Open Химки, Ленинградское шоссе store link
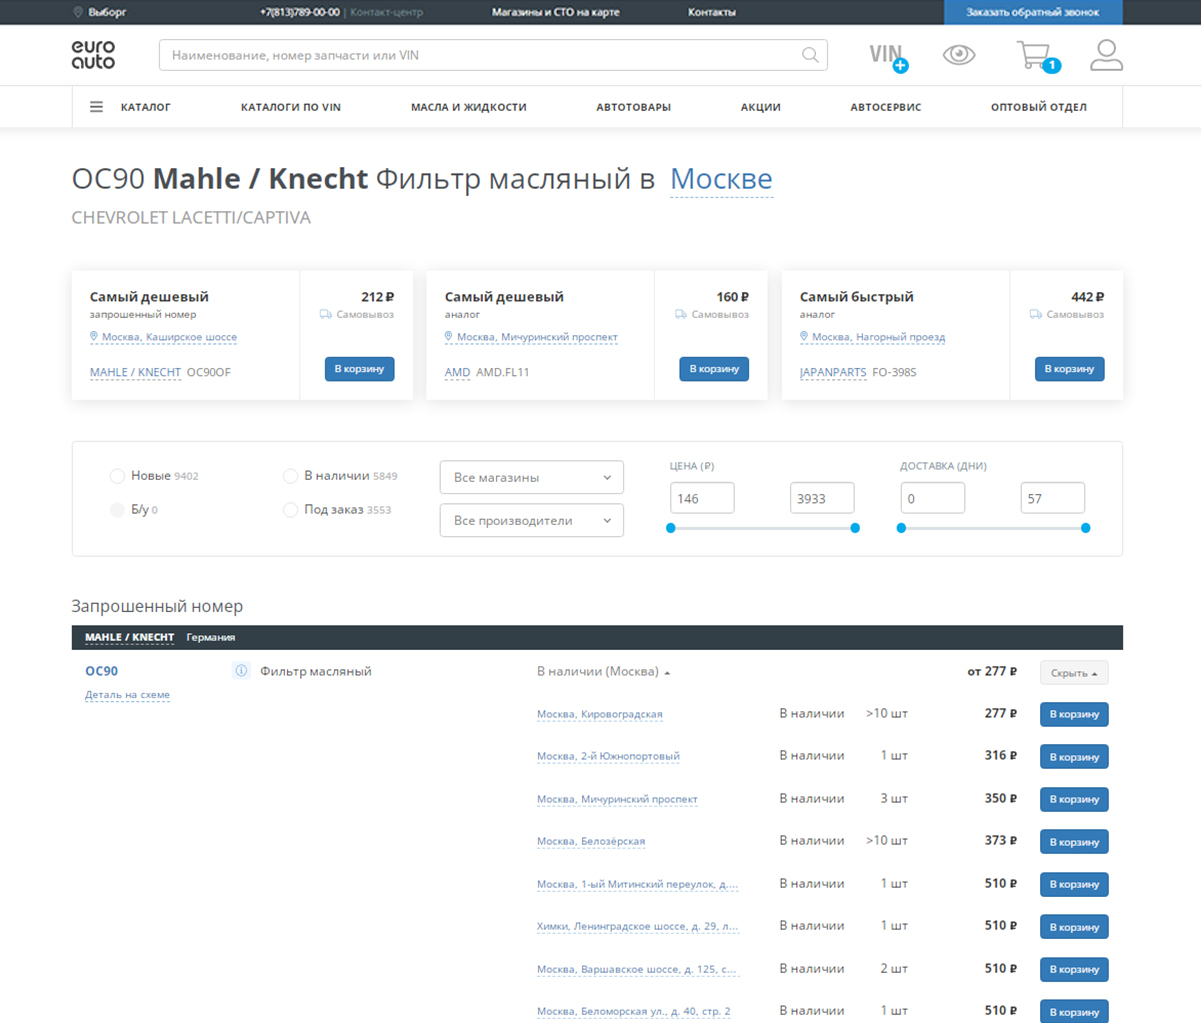 tap(637, 927)
